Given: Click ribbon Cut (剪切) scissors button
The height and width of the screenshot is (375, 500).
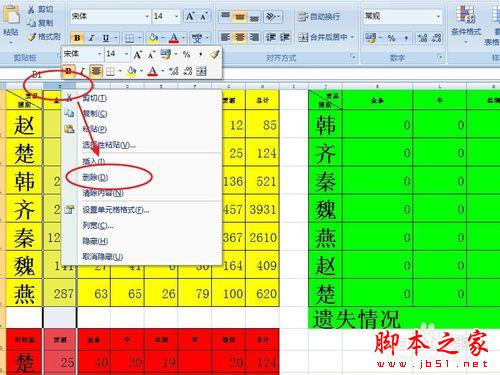Looking at the screenshot, I should click(40, 9).
